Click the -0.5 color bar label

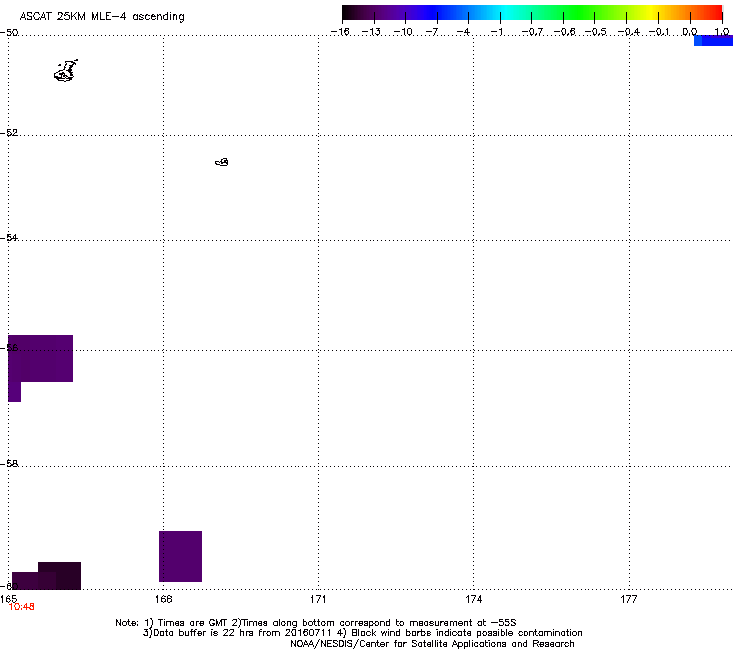596,32
